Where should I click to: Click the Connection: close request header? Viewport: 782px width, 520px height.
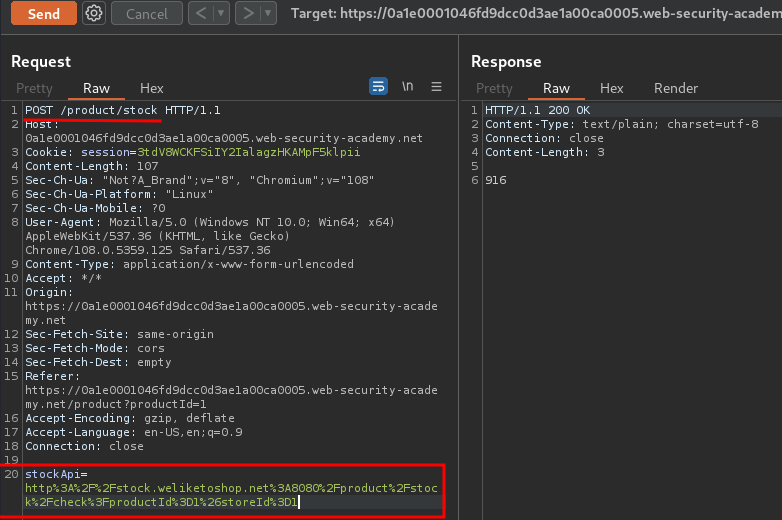(x=84, y=446)
